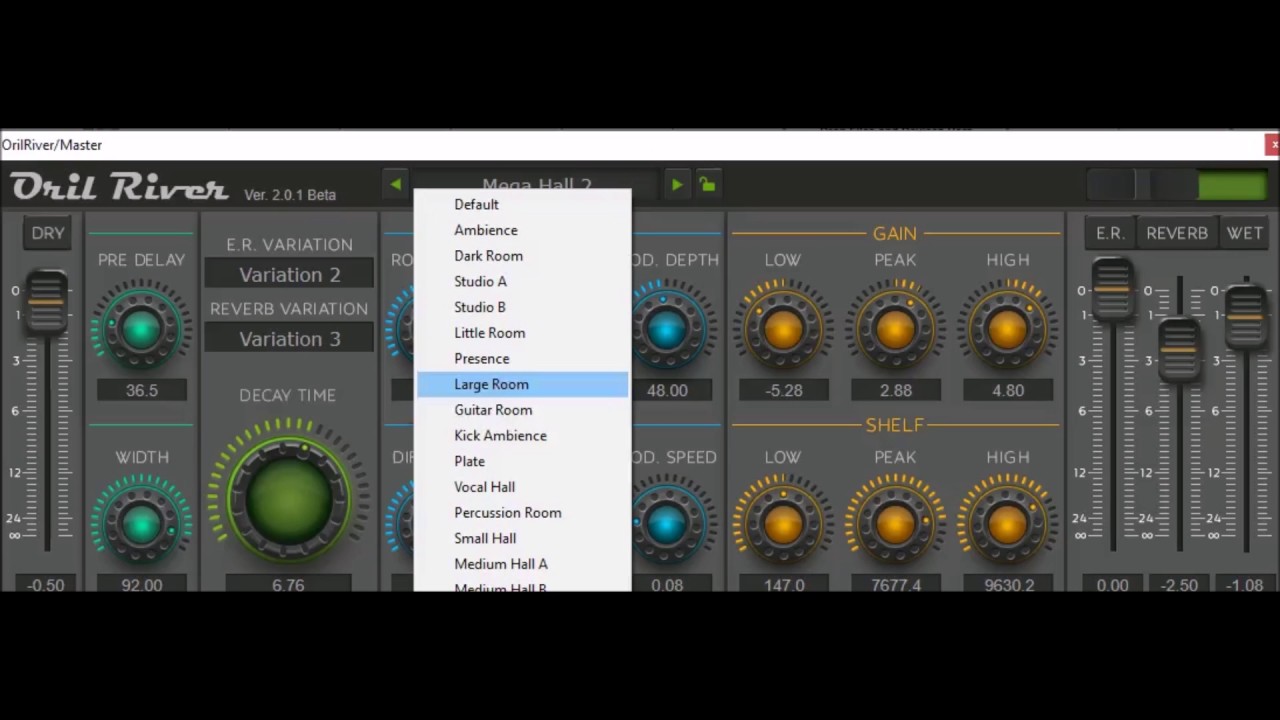
Task: Pick Percussion Room from the list
Action: [523, 513]
